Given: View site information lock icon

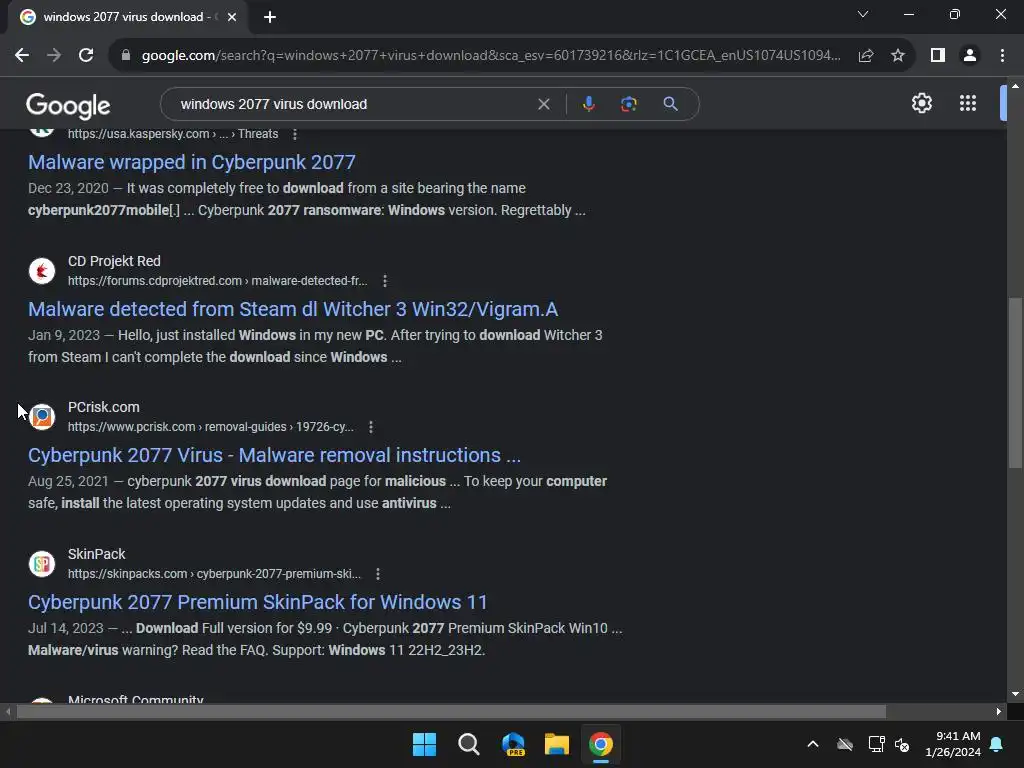Looking at the screenshot, I should tap(126, 56).
